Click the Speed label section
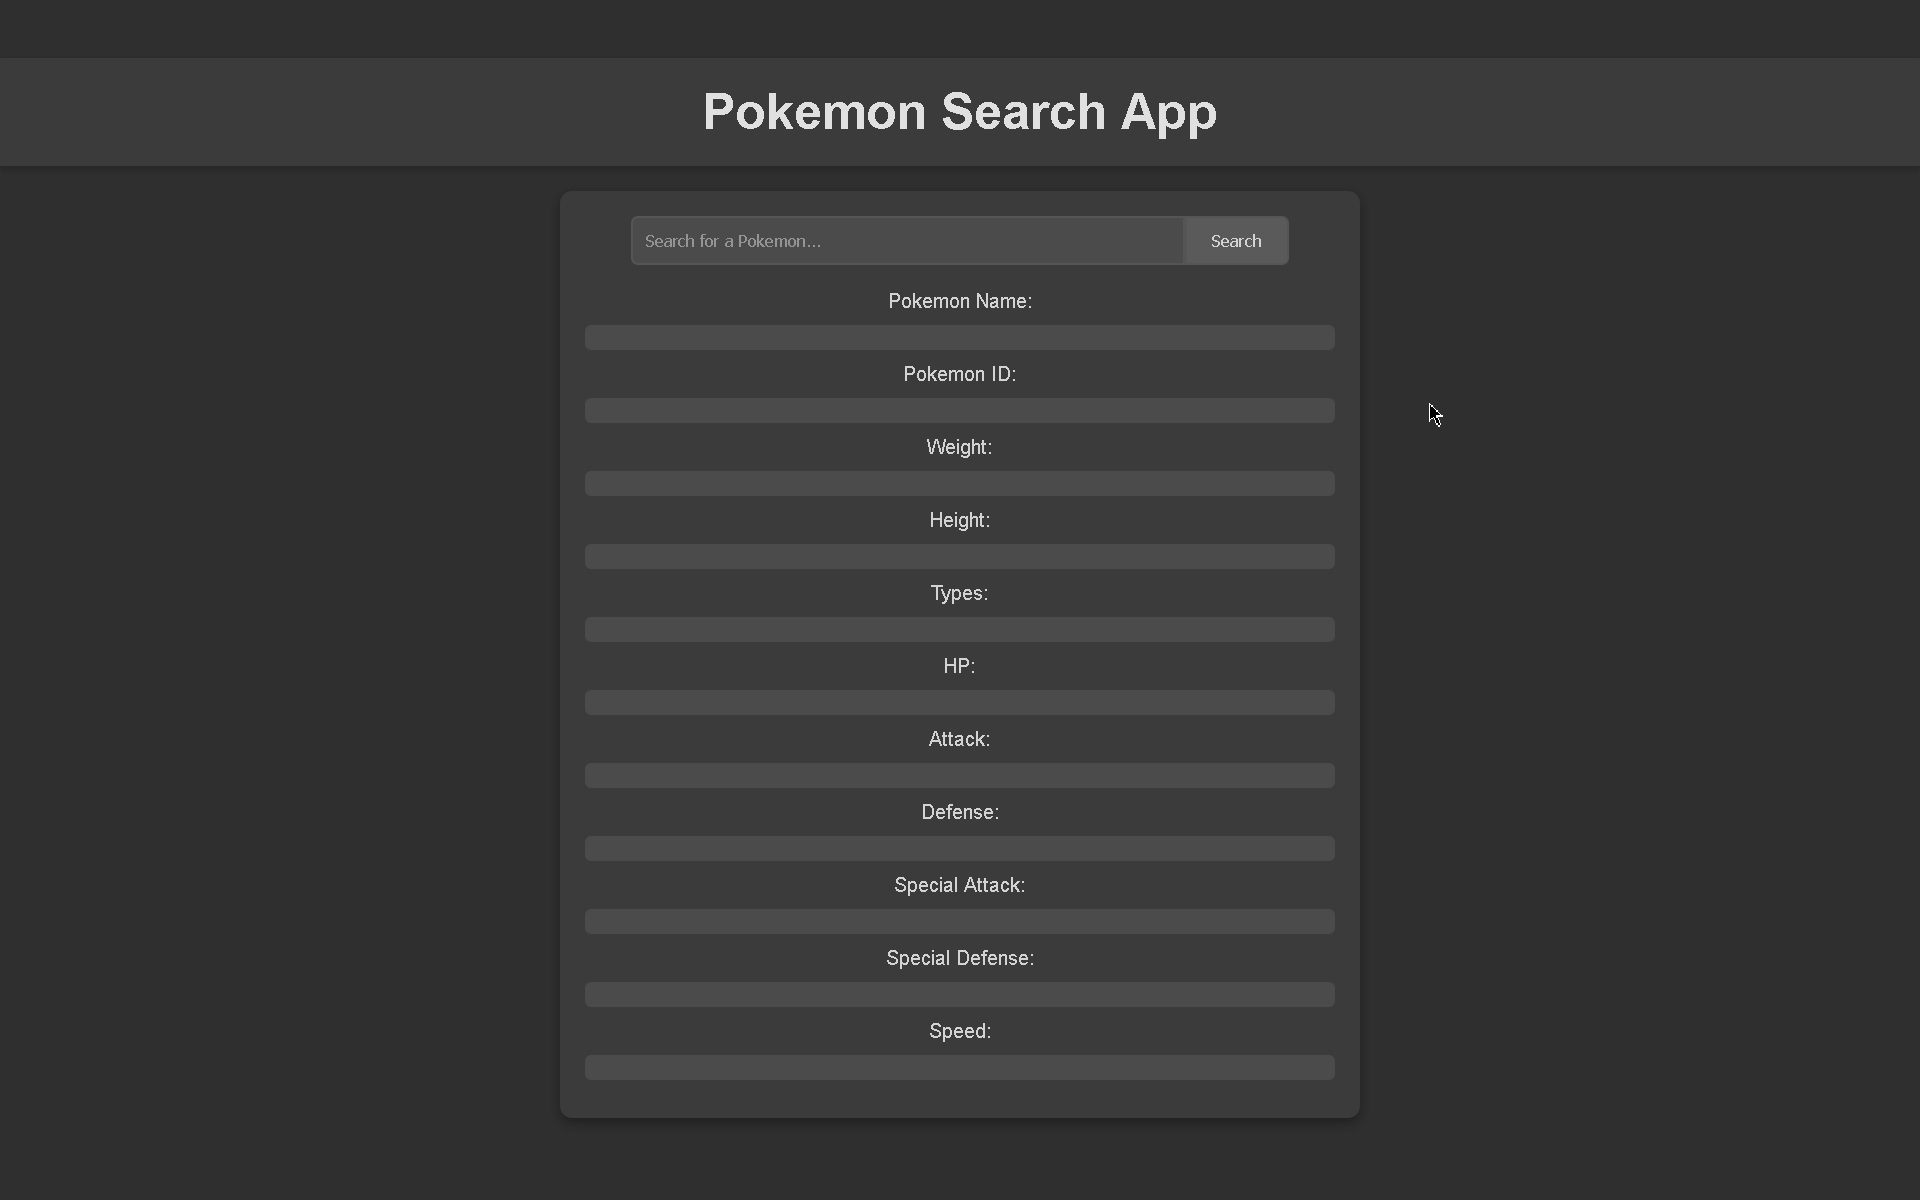 click(959, 1030)
